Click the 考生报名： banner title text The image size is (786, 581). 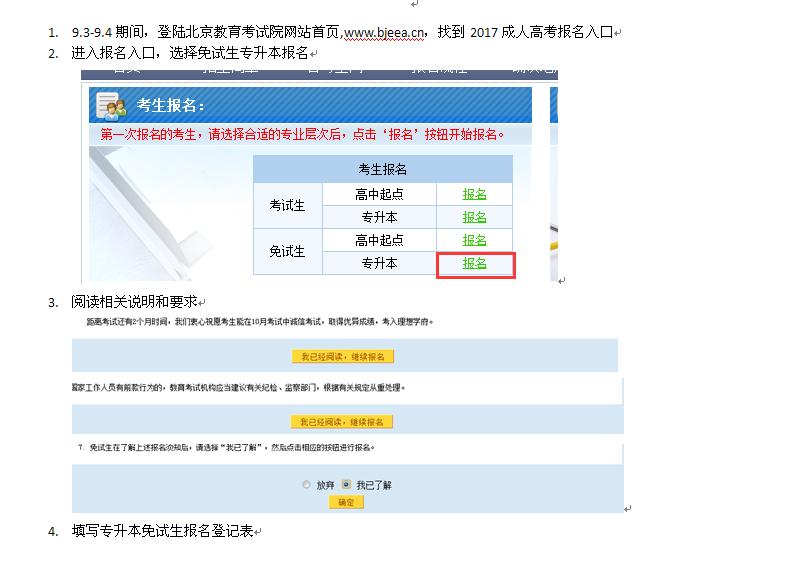coord(170,106)
